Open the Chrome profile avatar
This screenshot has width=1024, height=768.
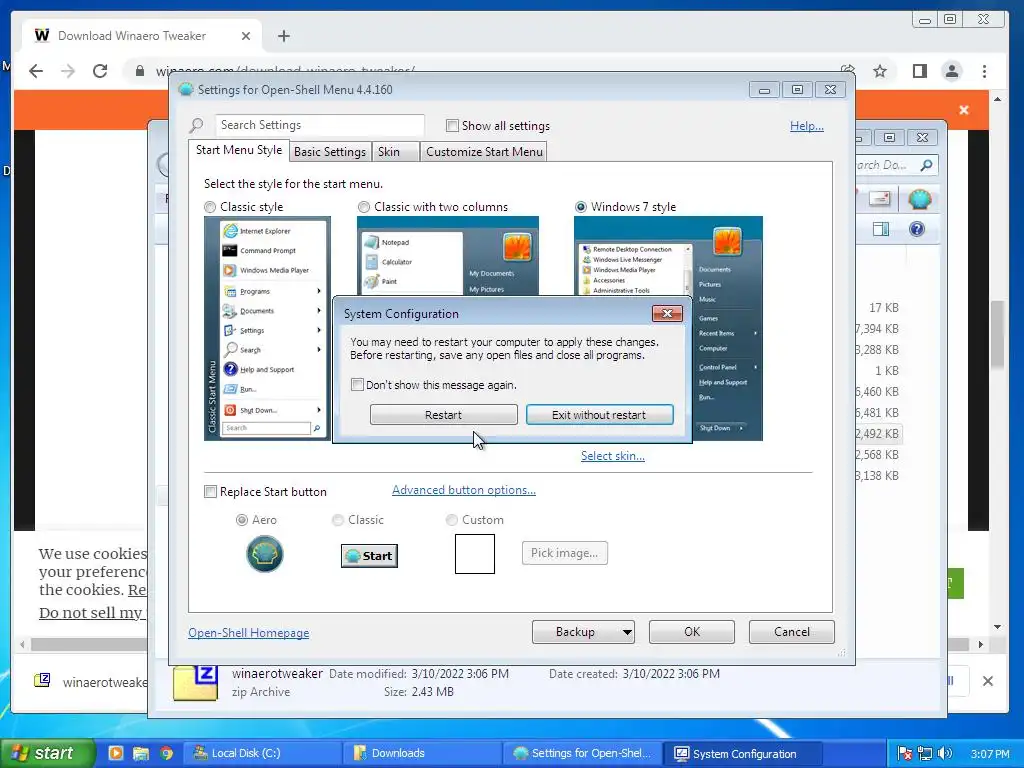coord(952,71)
